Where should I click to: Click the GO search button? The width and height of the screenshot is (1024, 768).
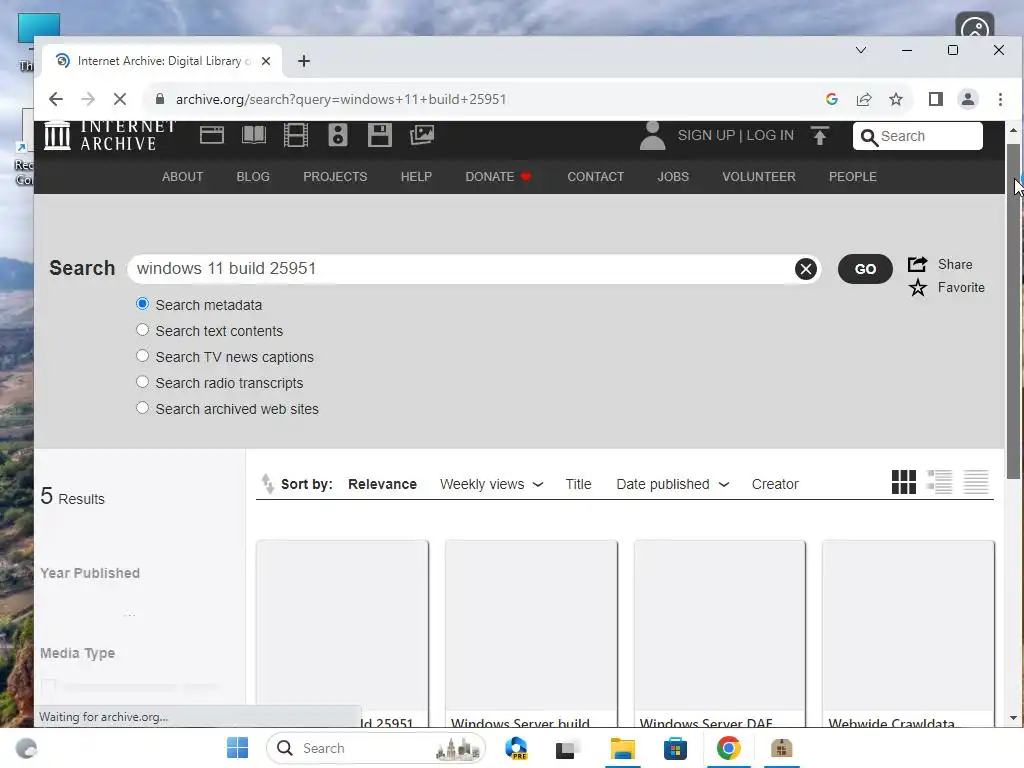865,269
